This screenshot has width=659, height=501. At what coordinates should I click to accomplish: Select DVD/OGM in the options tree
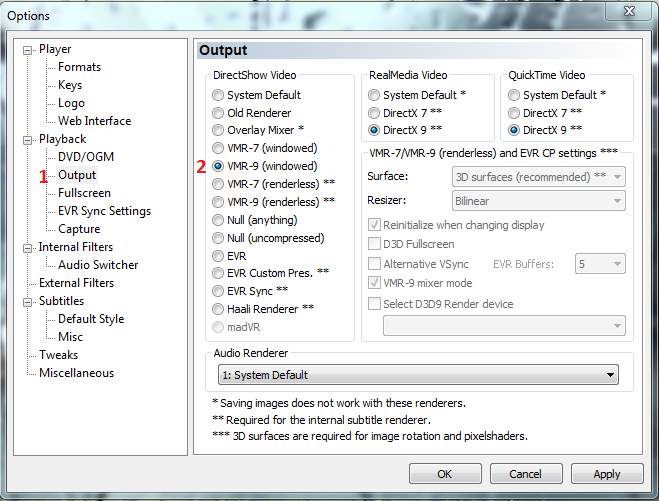(86, 157)
